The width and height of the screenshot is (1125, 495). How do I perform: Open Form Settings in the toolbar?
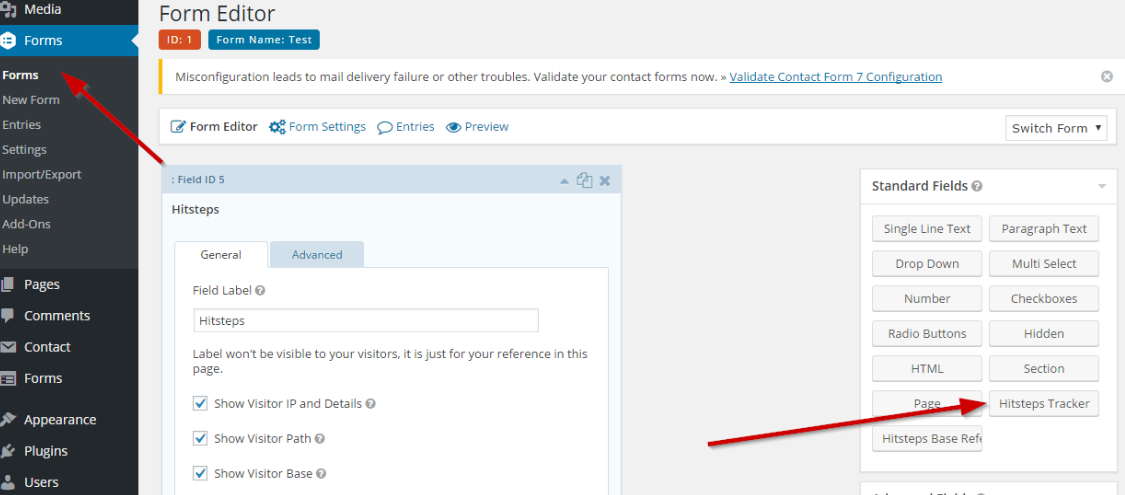click(x=327, y=127)
